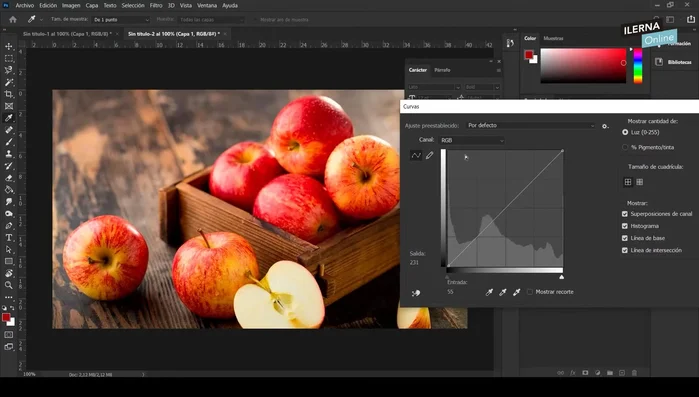Click the Home icon in options bar
Viewport: 699px width, 397px height.
click(x=13, y=20)
